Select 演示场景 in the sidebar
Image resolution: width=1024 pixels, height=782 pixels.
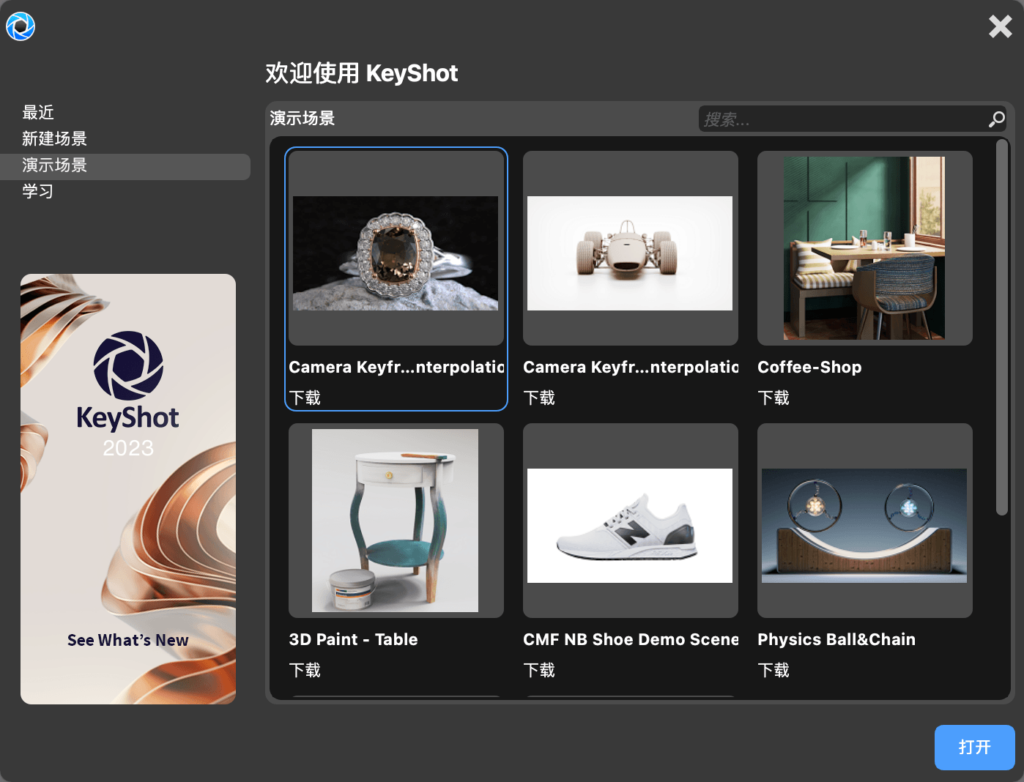coord(125,166)
